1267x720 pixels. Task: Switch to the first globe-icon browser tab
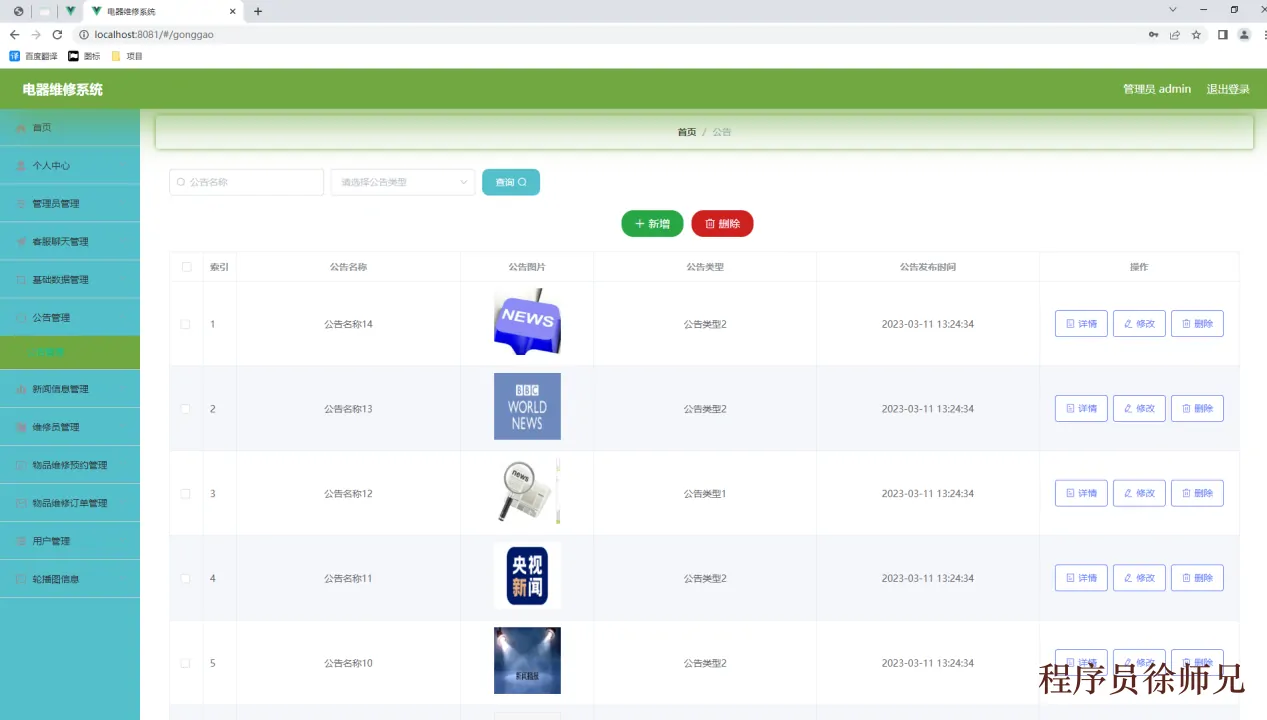point(18,11)
